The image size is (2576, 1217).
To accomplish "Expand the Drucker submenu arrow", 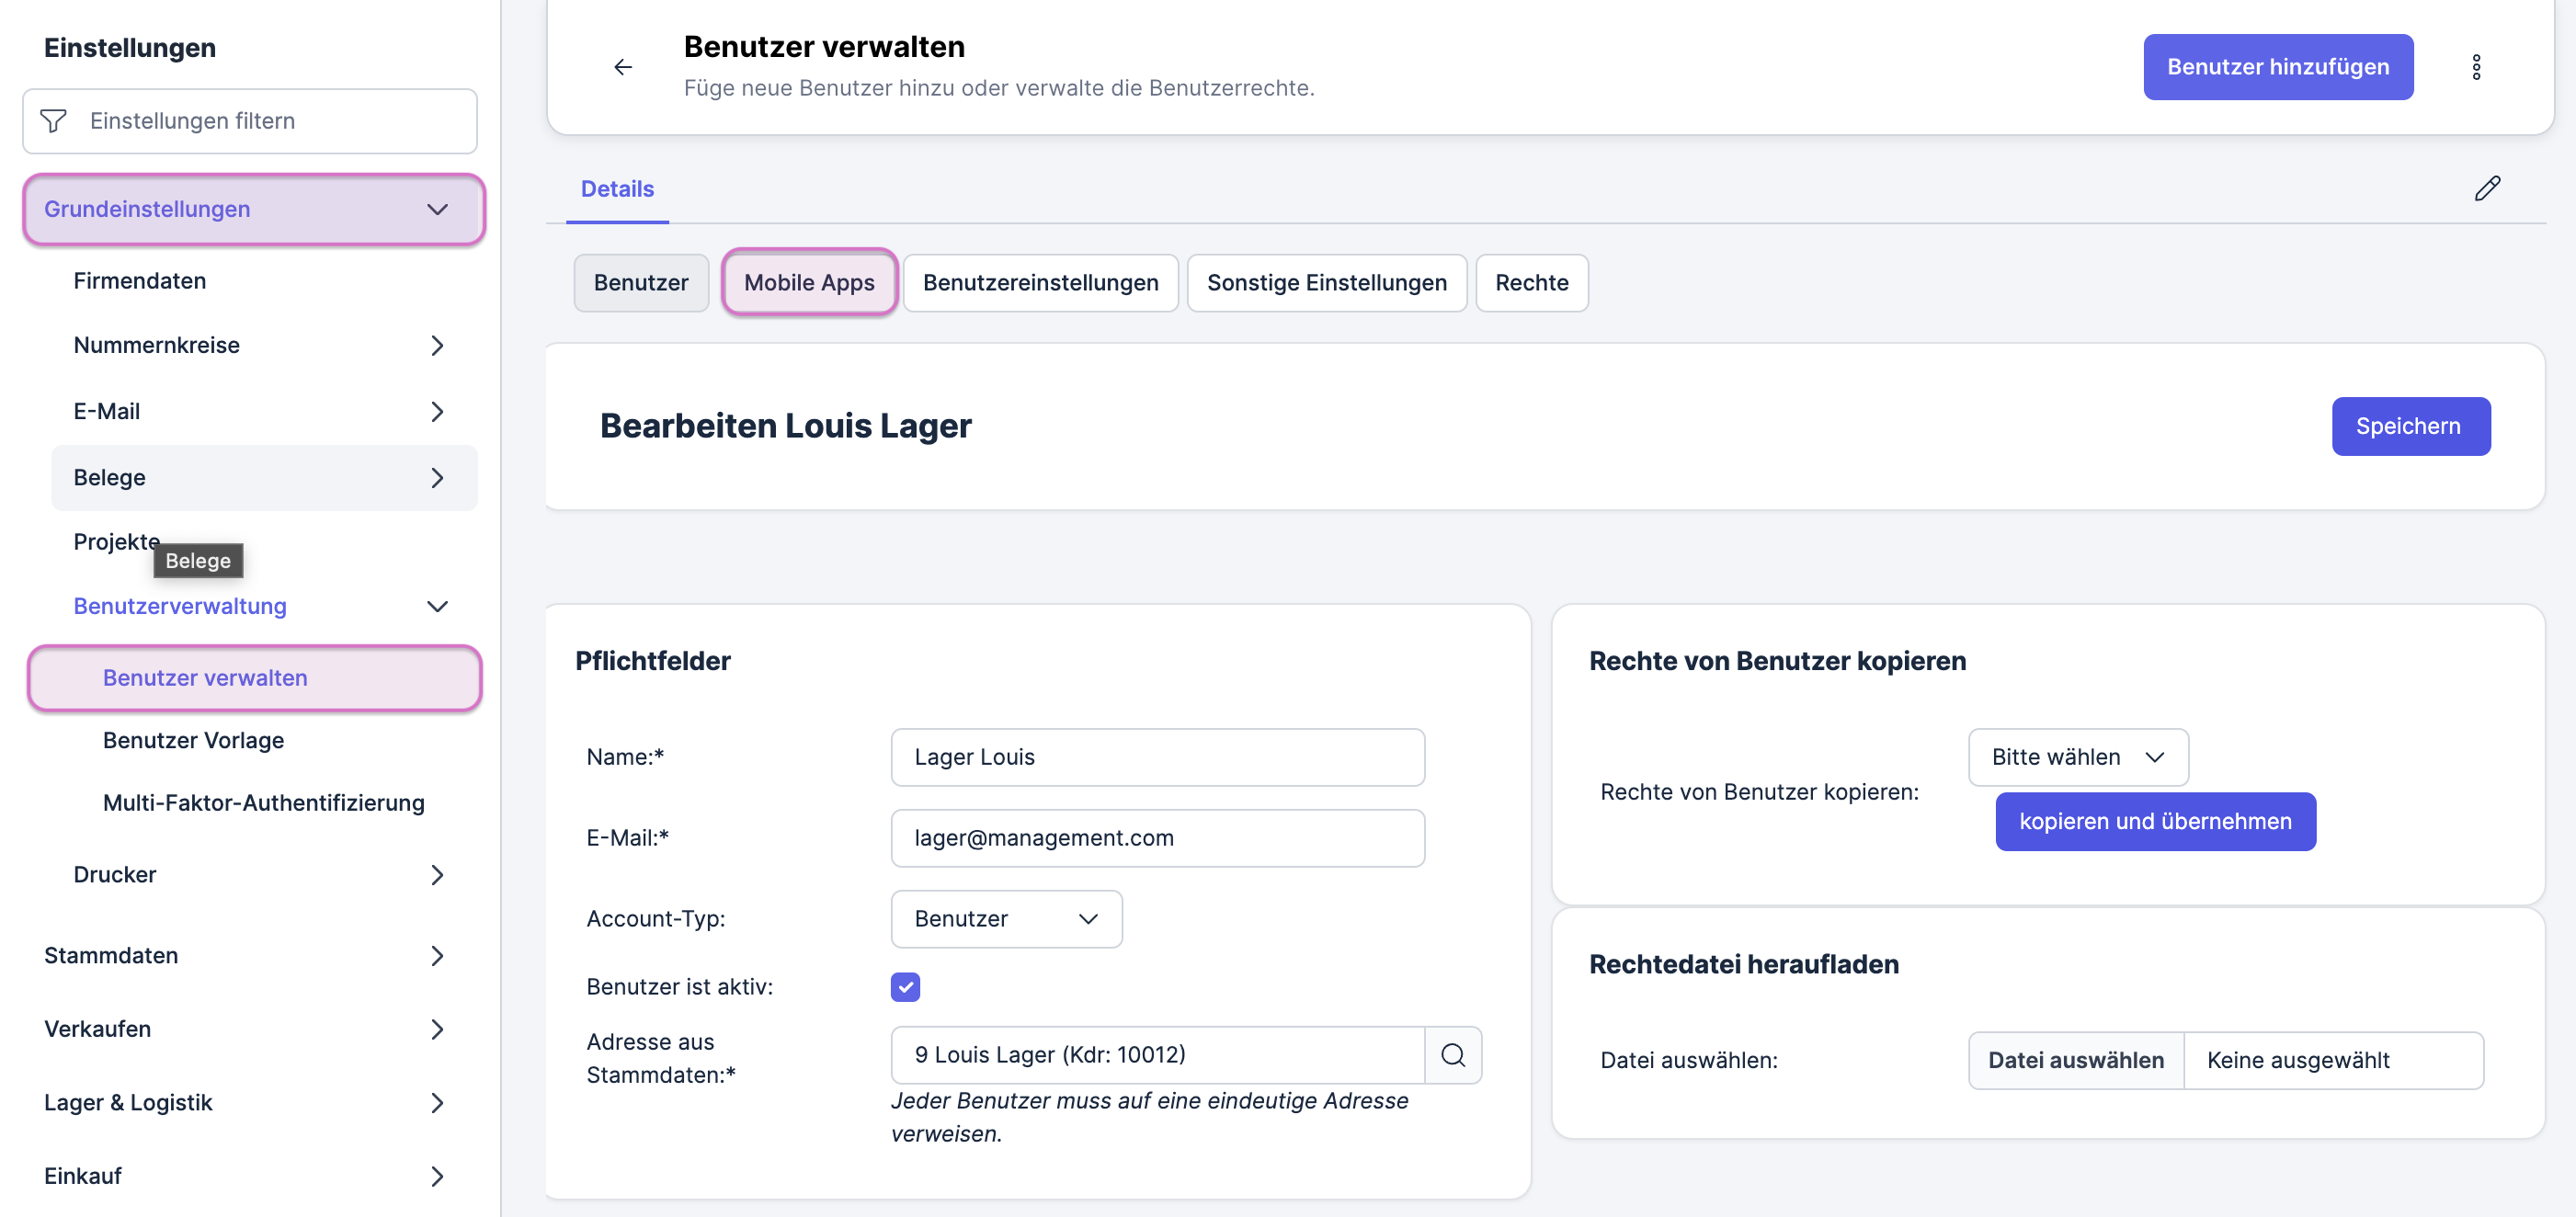I will click(437, 875).
